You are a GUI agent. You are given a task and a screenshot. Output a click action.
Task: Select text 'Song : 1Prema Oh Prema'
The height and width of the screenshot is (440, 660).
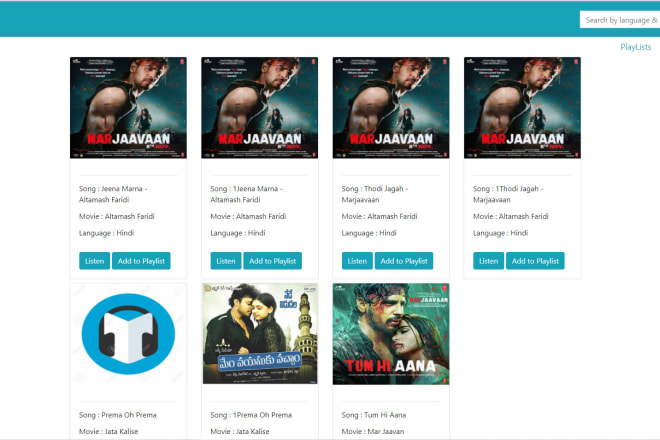pyautogui.click(x=251, y=415)
